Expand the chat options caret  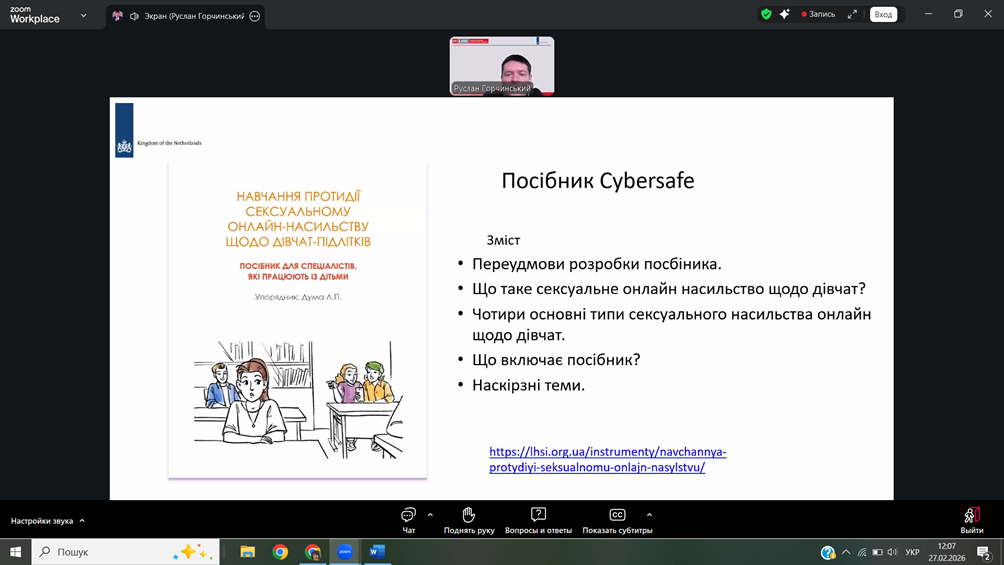430,515
